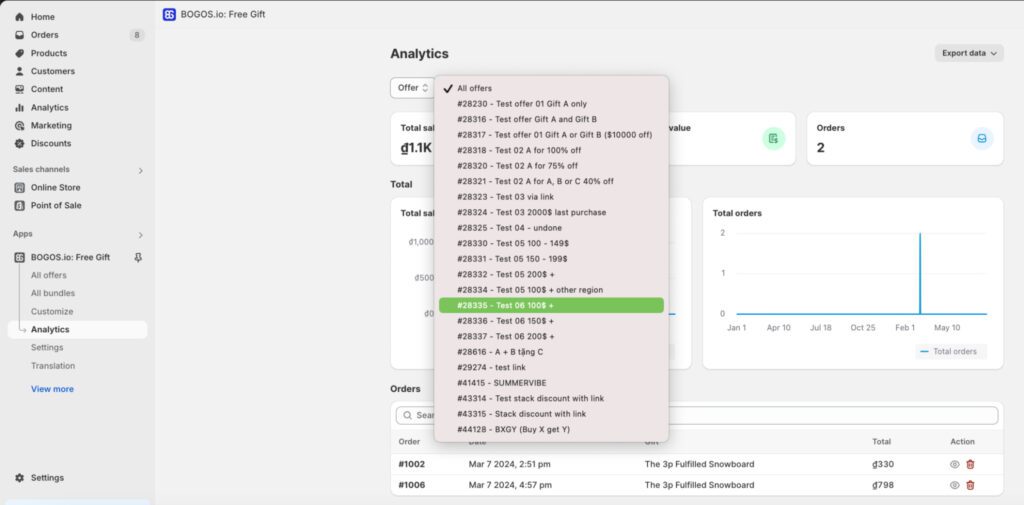The height and width of the screenshot is (505, 1024).
Task: Expand the Apps section chevron
Action: pos(140,234)
